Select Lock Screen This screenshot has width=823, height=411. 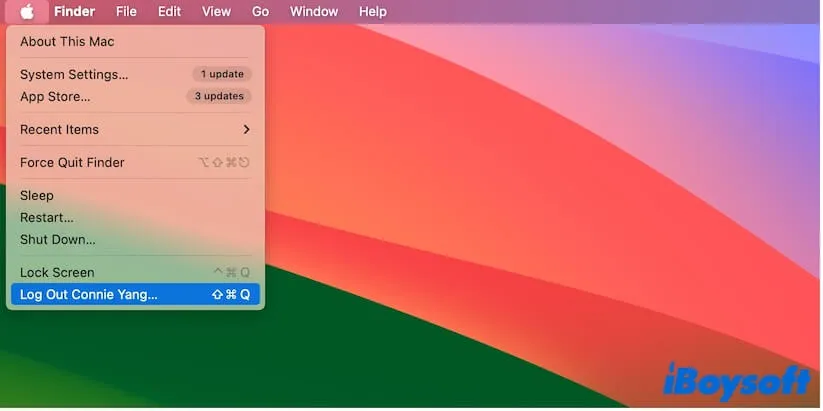click(57, 273)
